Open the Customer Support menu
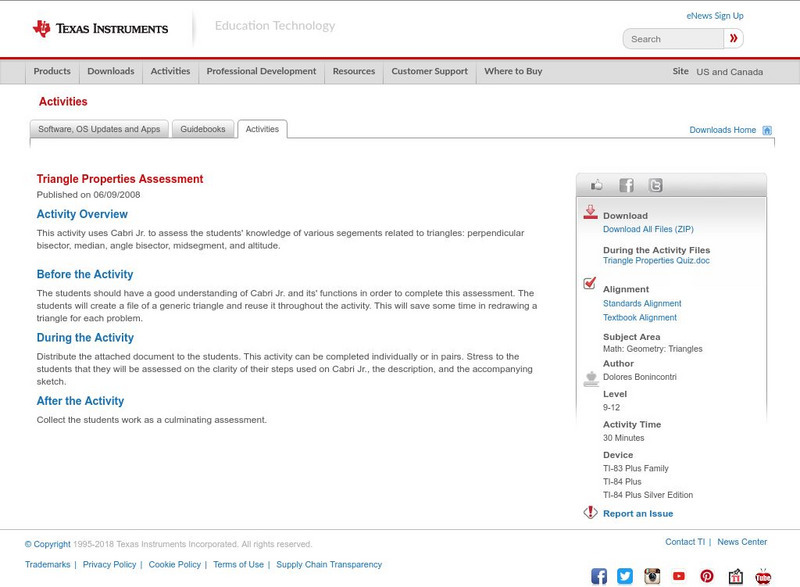Viewport: 800px width, 587px height. [430, 71]
